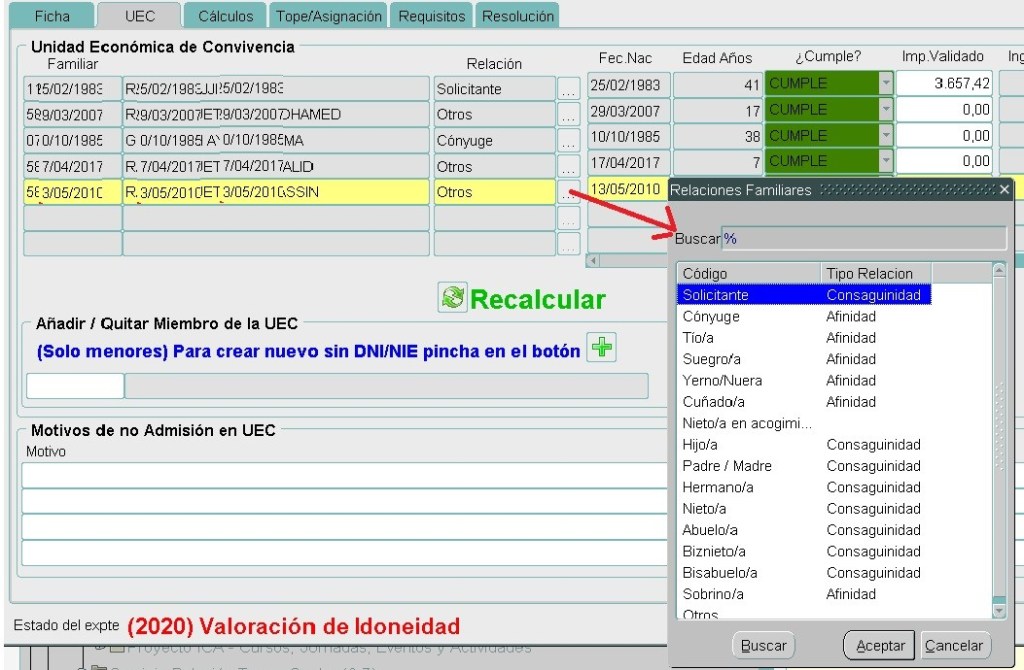Image resolution: width=1024 pixels, height=670 pixels.
Task: Expand ¿Cumple? dropdown for 1983 row
Action: (x=885, y=84)
